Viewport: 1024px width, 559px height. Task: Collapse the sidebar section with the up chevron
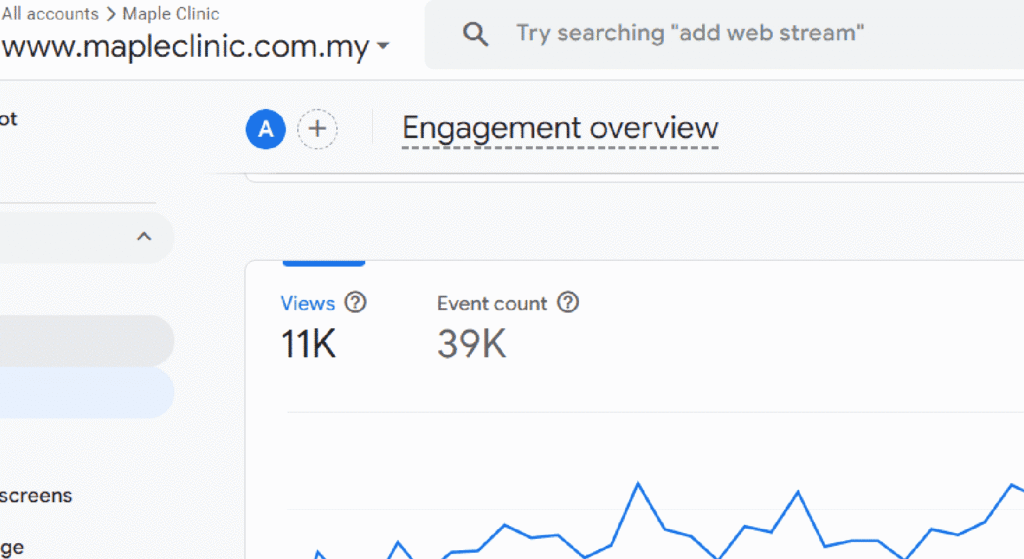click(144, 237)
